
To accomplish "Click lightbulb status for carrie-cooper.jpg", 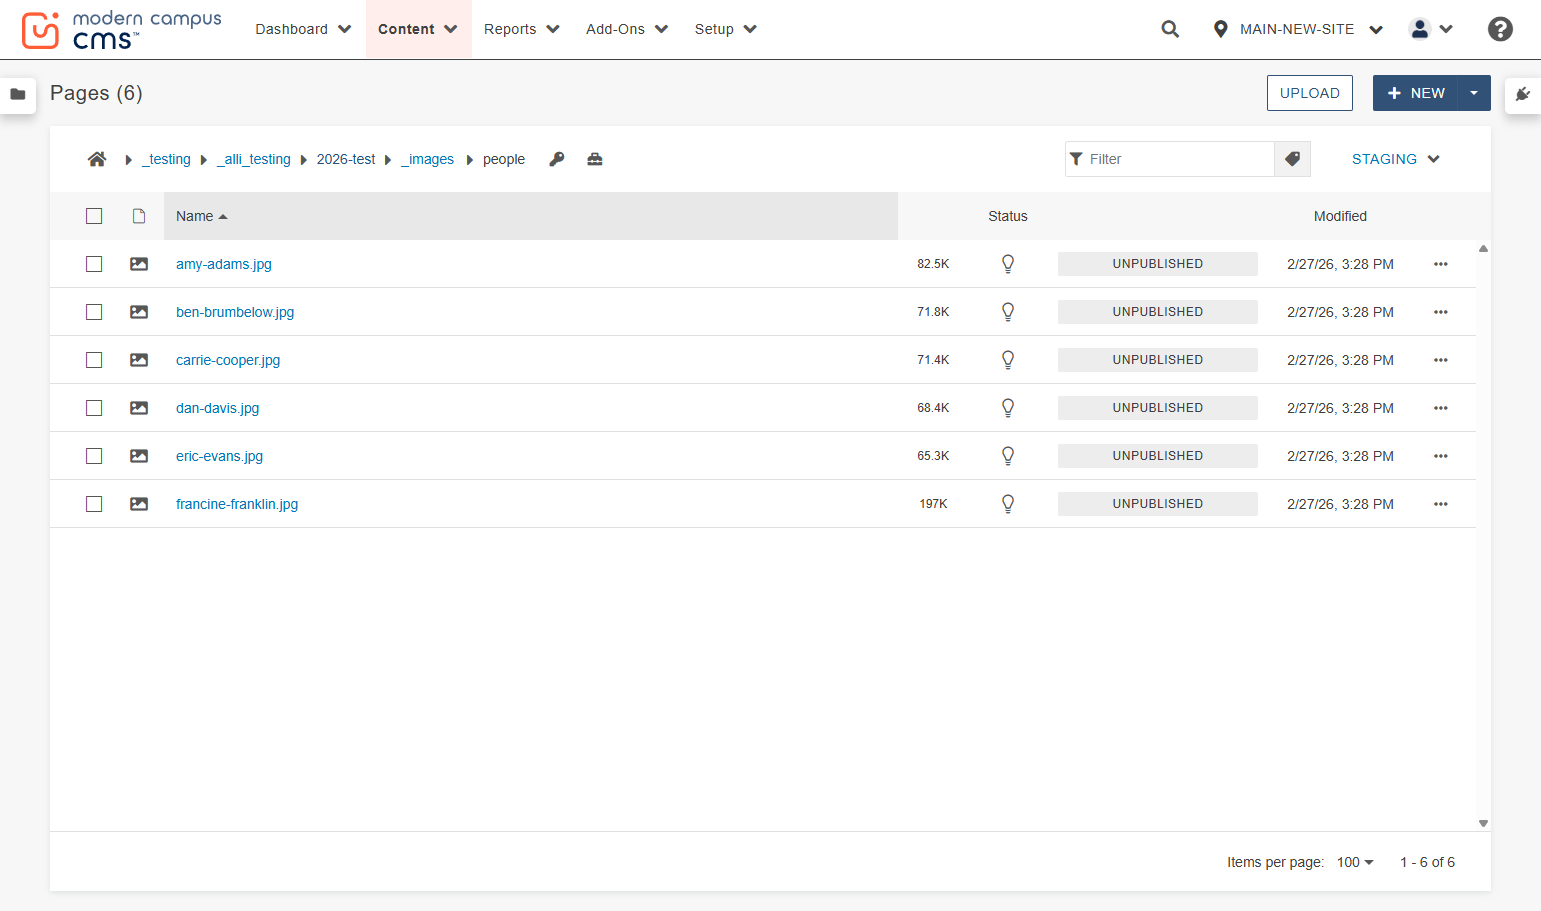I will point(1008,360).
